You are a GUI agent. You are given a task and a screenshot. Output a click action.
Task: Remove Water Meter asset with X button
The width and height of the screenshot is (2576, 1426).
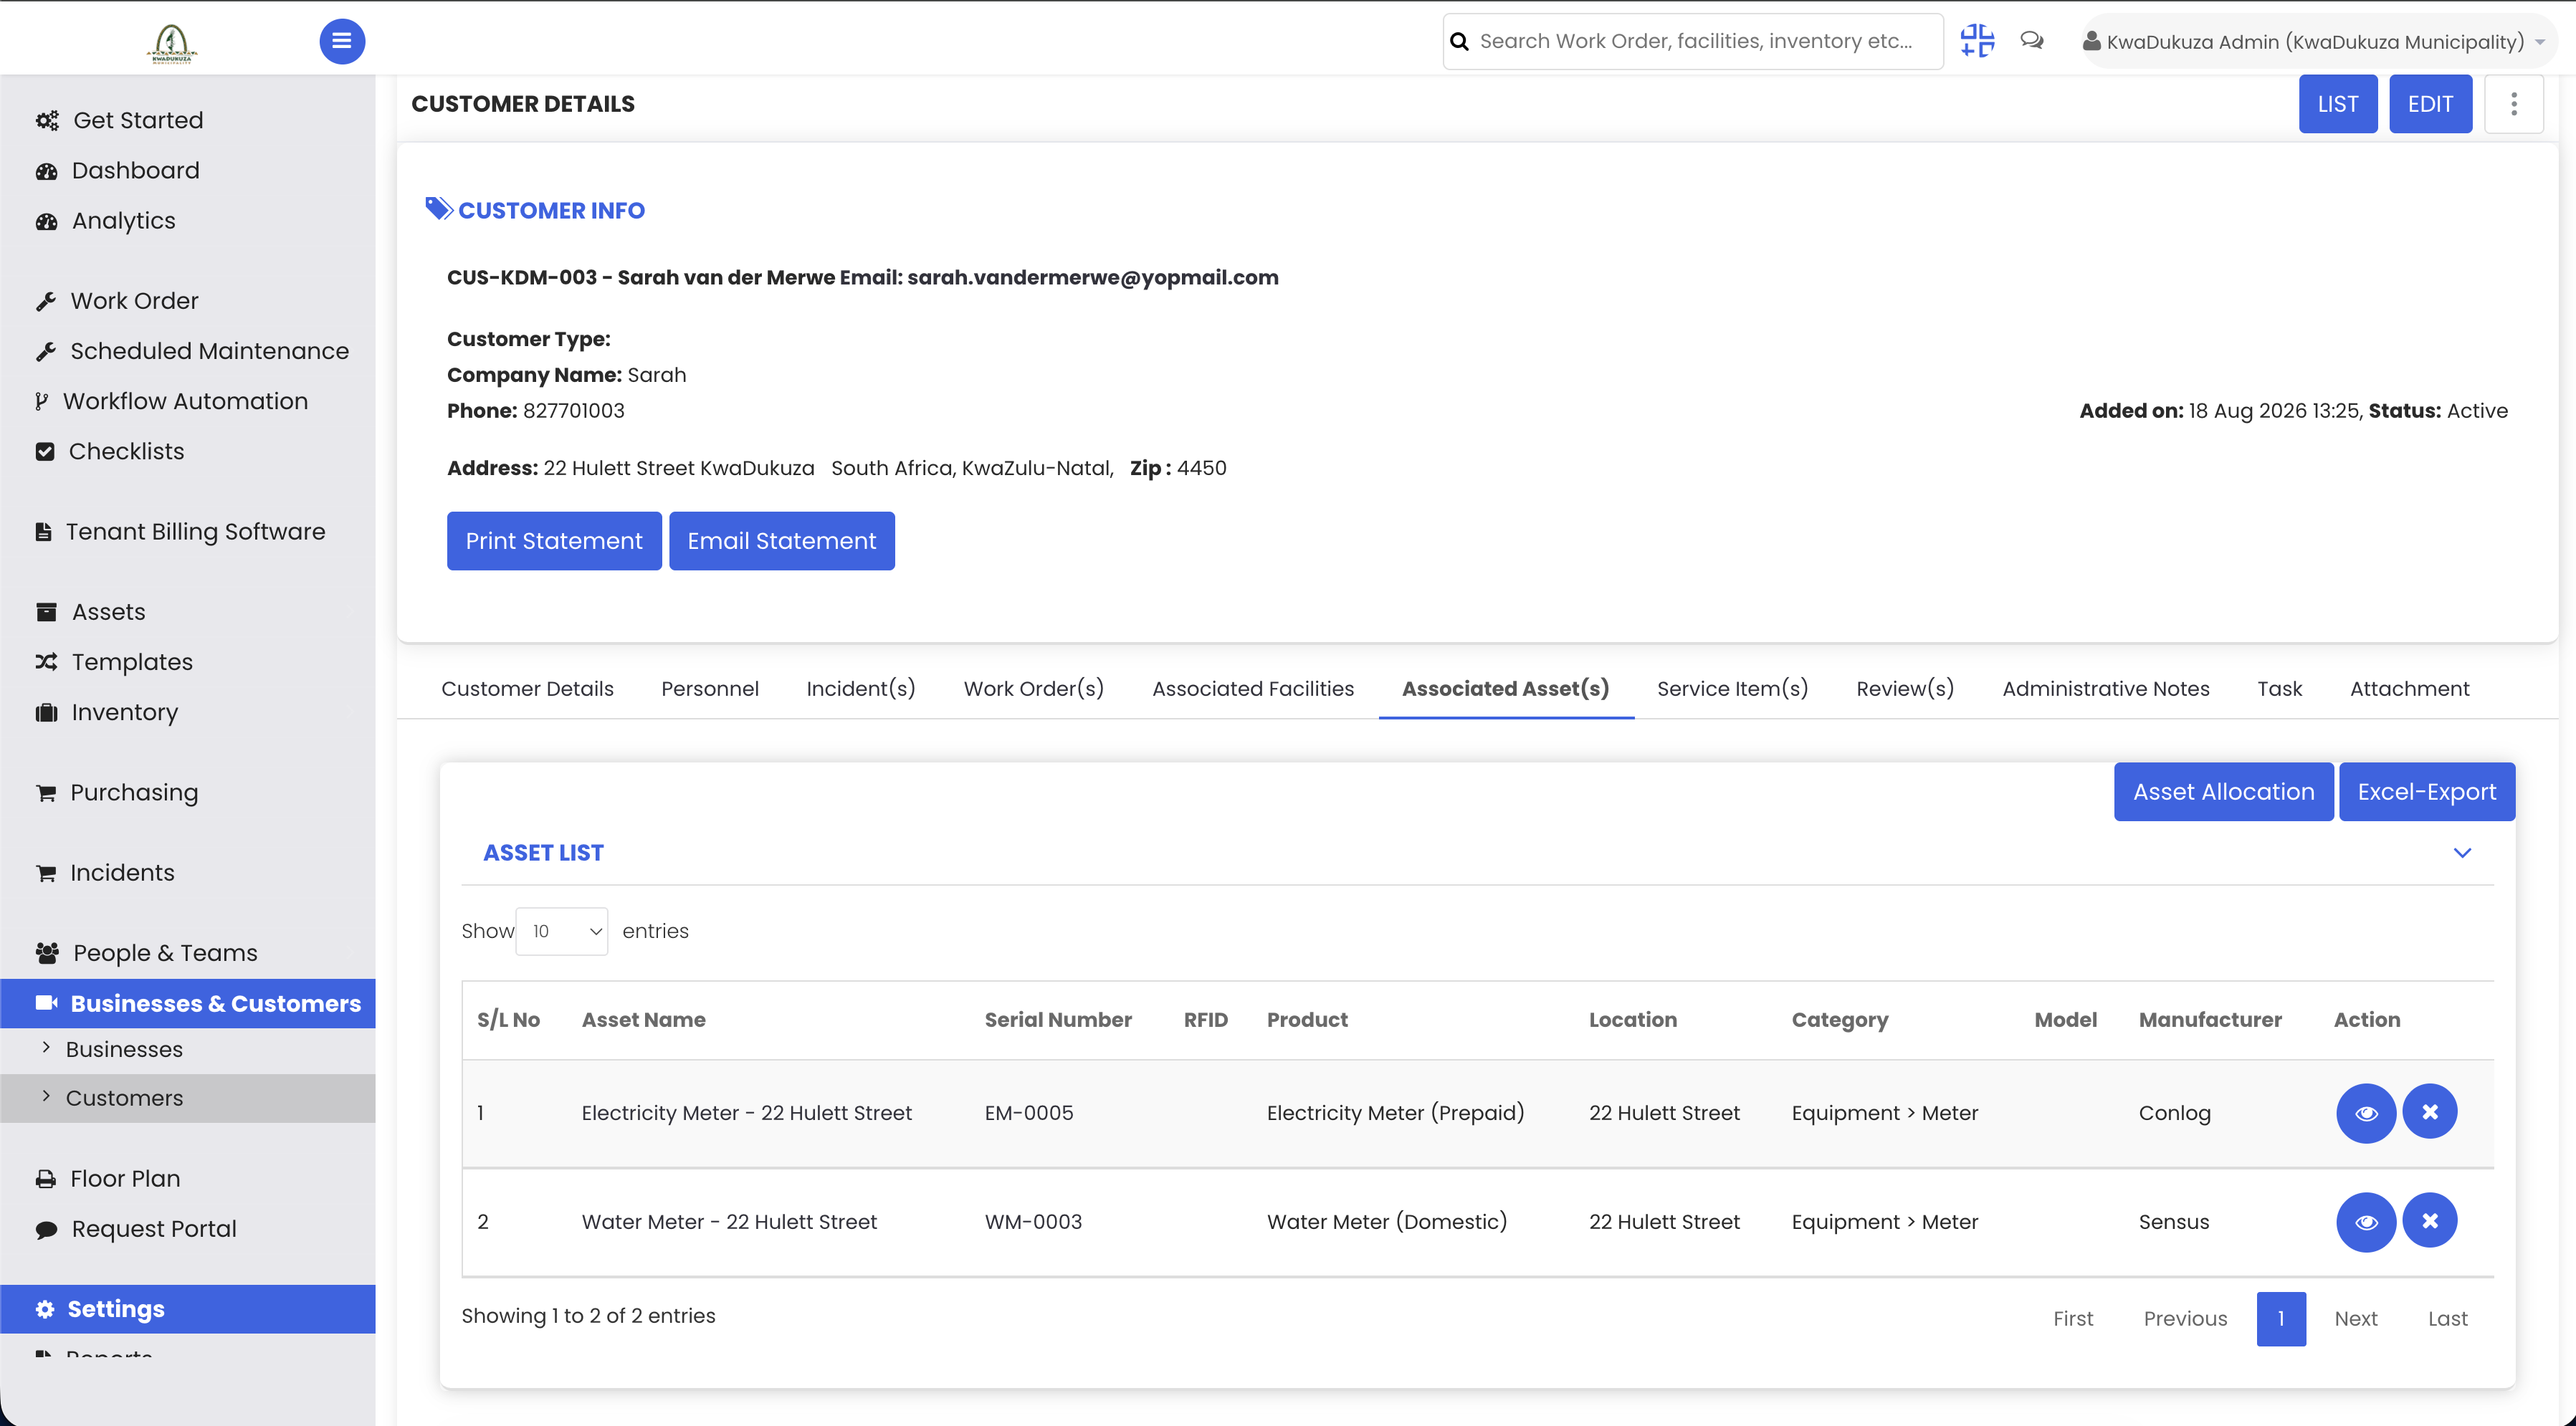[2430, 1221]
